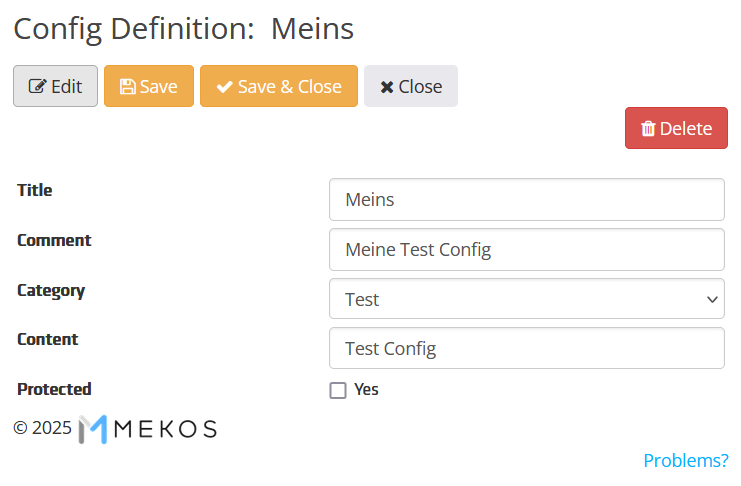Click the Yes label beside the Protected checkbox
Screen dimensions: 741x486
[366, 390]
